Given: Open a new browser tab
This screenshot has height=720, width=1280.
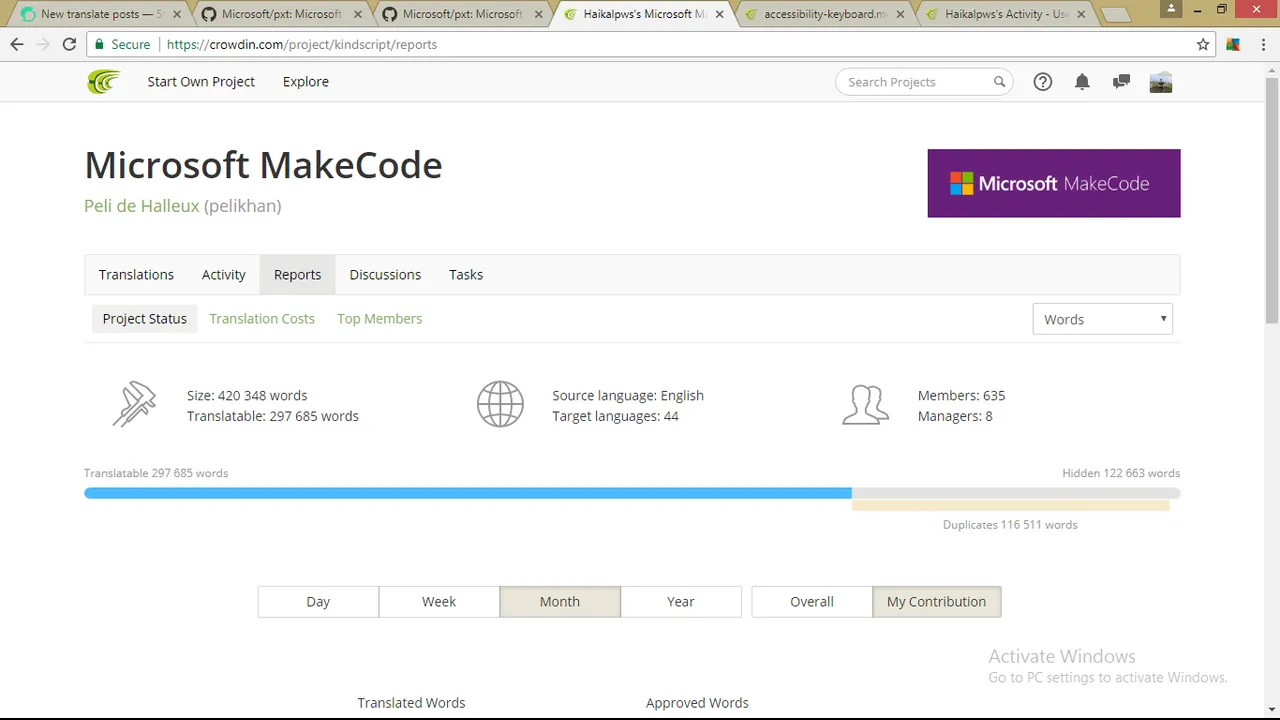Looking at the screenshot, I should (1114, 15).
